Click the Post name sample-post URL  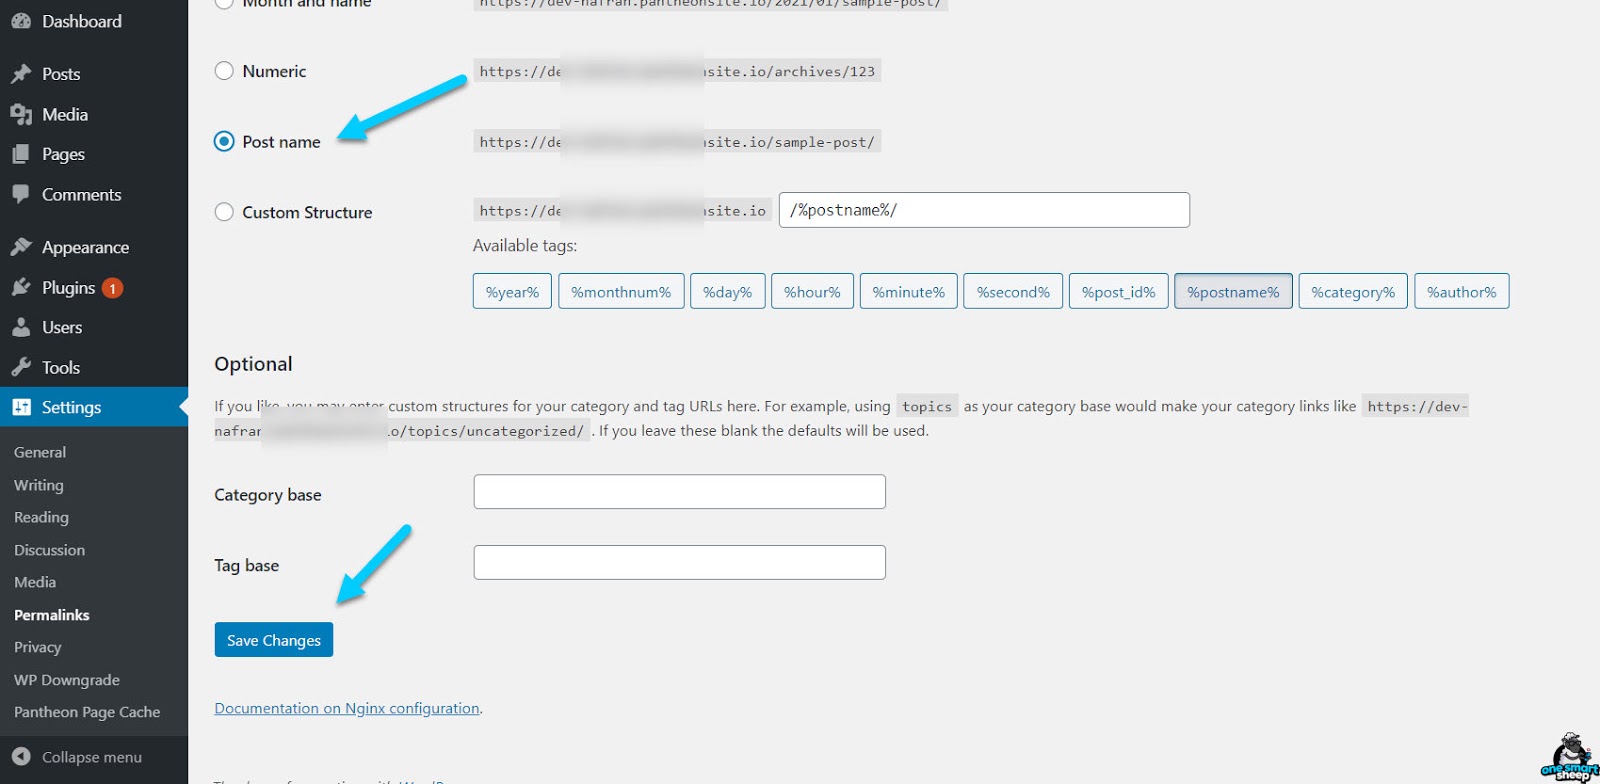click(677, 142)
